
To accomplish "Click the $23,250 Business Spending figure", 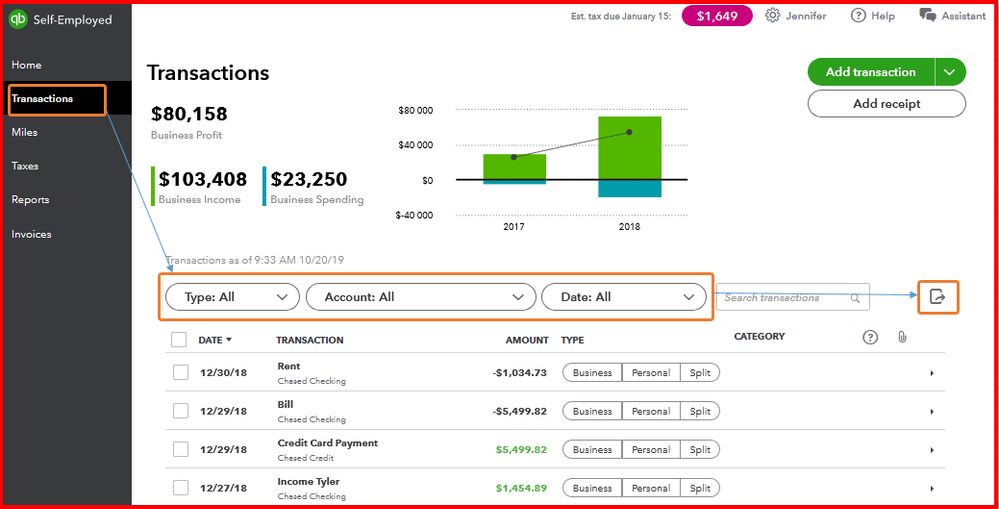I will (308, 179).
